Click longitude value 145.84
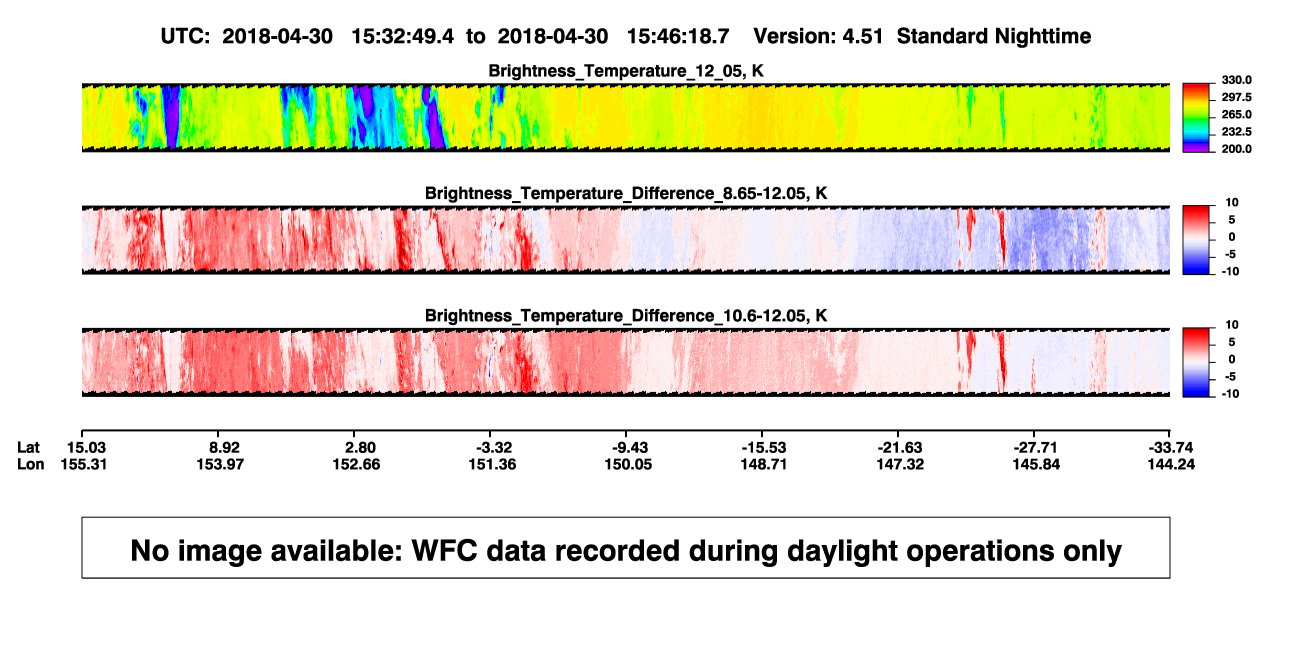Screen dimensions: 1300x667 click(x=1035, y=464)
